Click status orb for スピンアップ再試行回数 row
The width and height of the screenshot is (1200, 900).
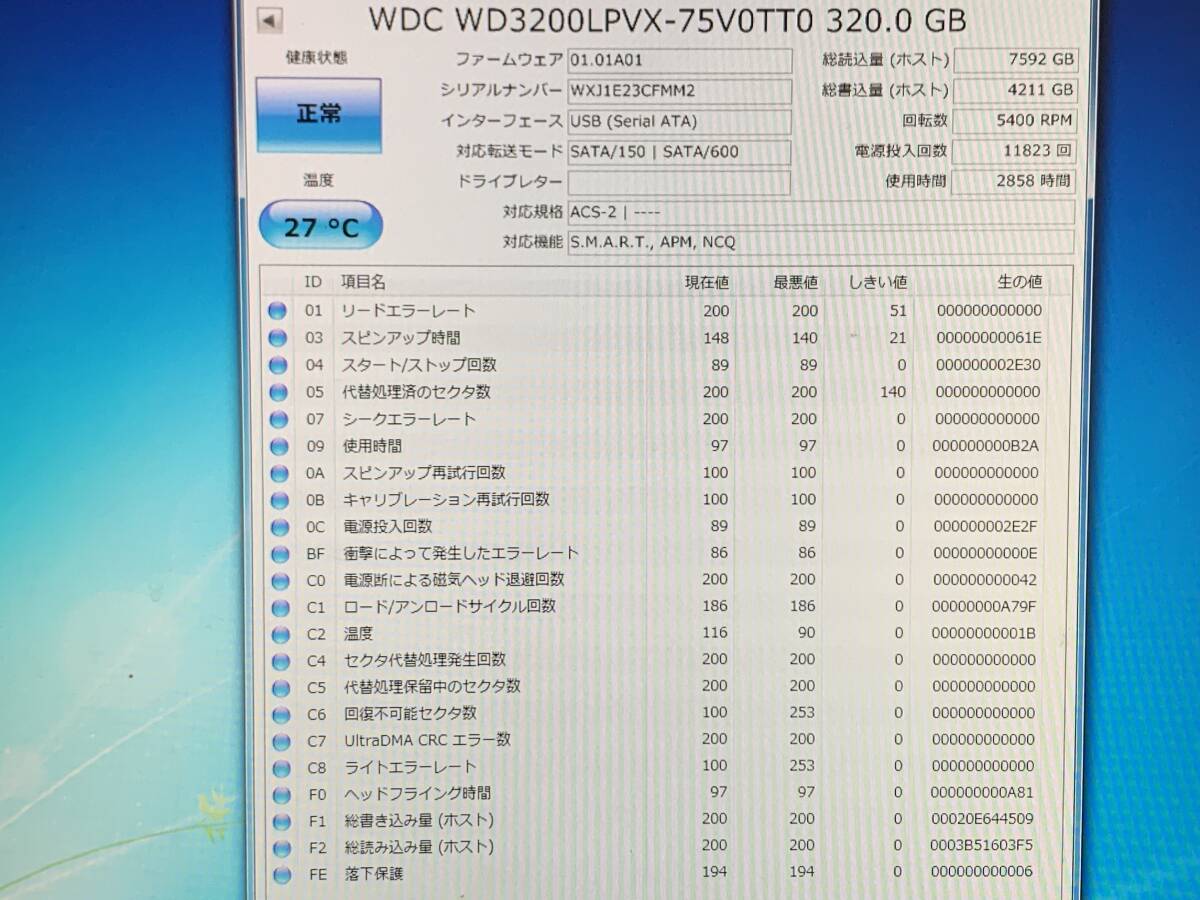(277, 473)
